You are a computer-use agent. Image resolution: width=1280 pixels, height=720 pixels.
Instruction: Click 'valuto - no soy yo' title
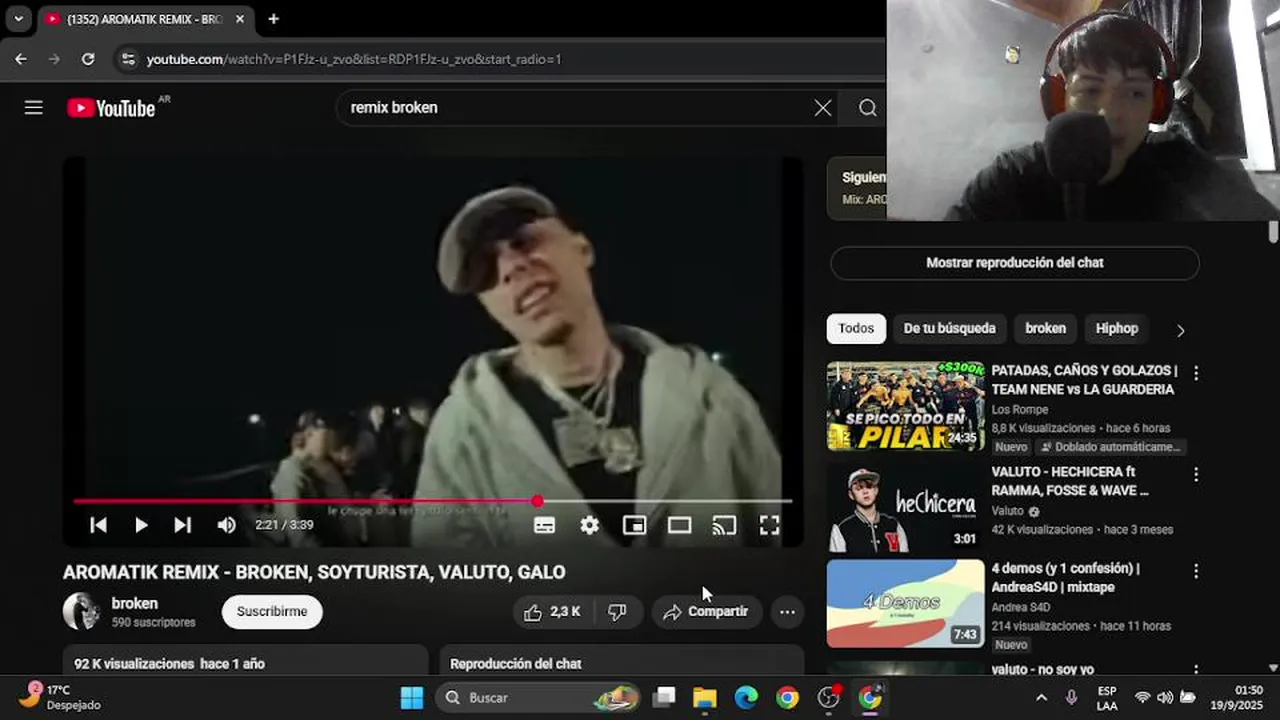(1043, 669)
